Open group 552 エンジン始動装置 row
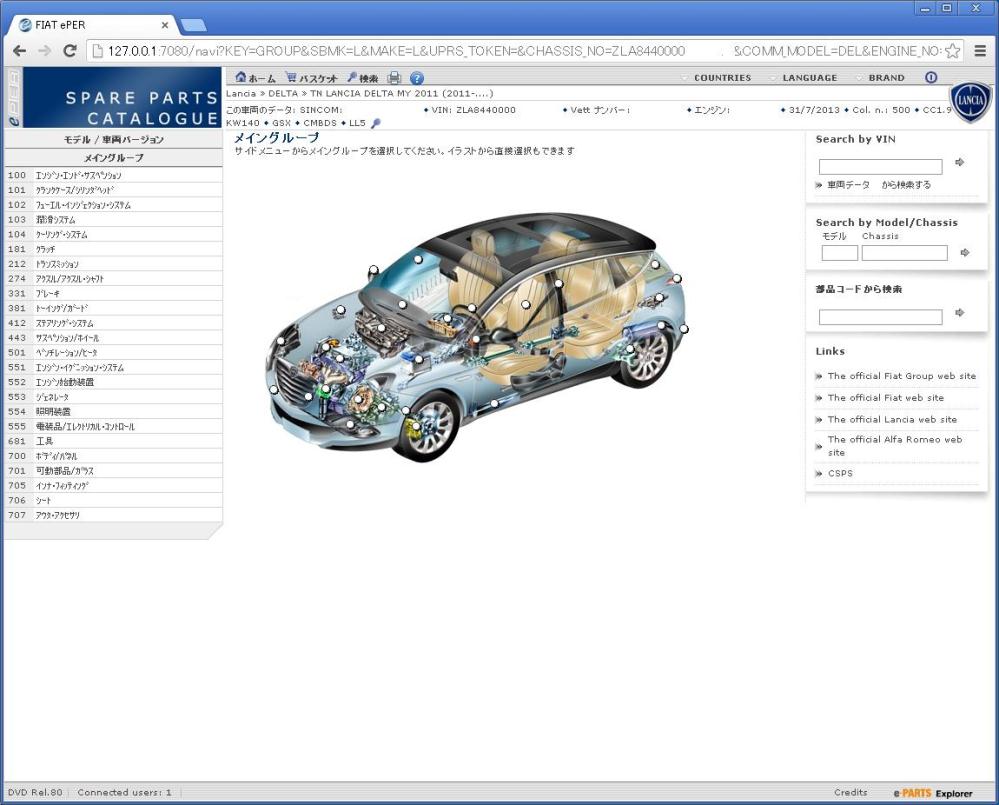Image resolution: width=999 pixels, height=805 pixels. [x=113, y=382]
